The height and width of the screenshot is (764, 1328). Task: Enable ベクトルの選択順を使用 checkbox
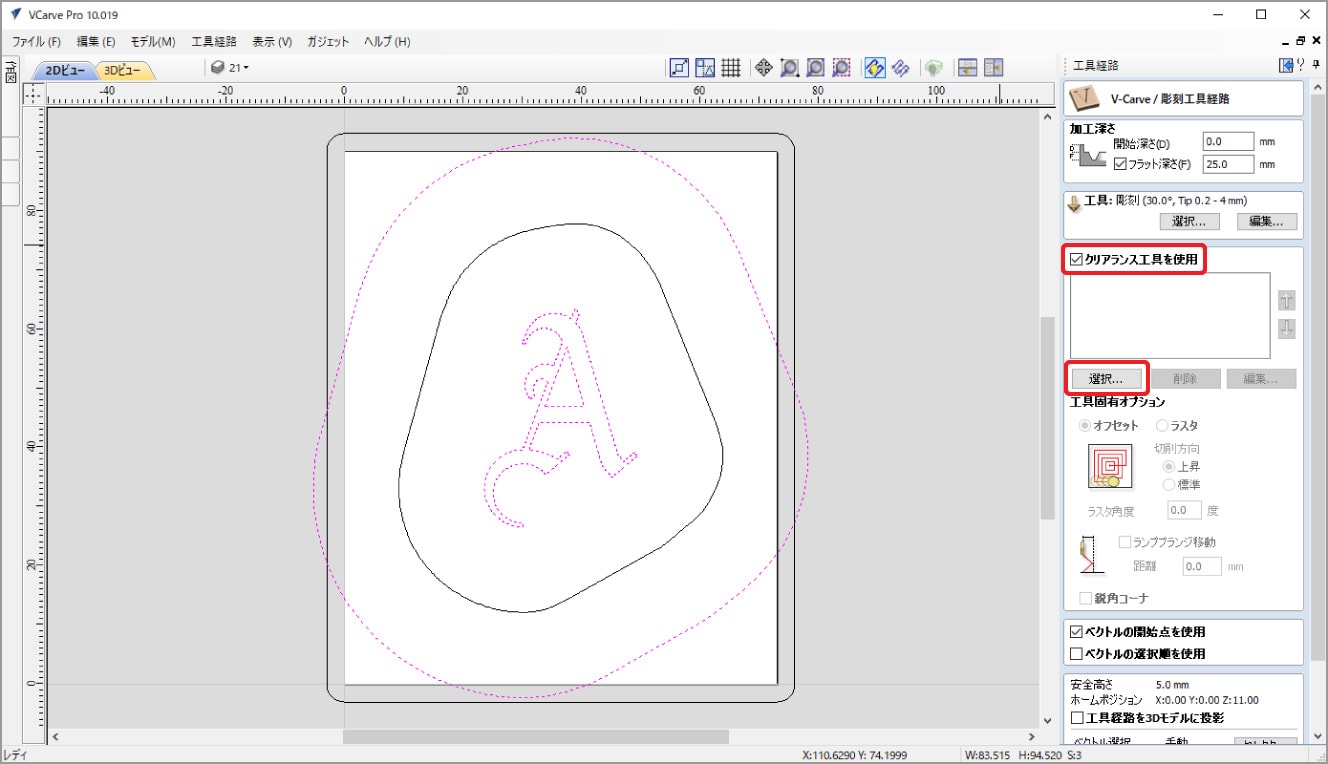click(1076, 654)
